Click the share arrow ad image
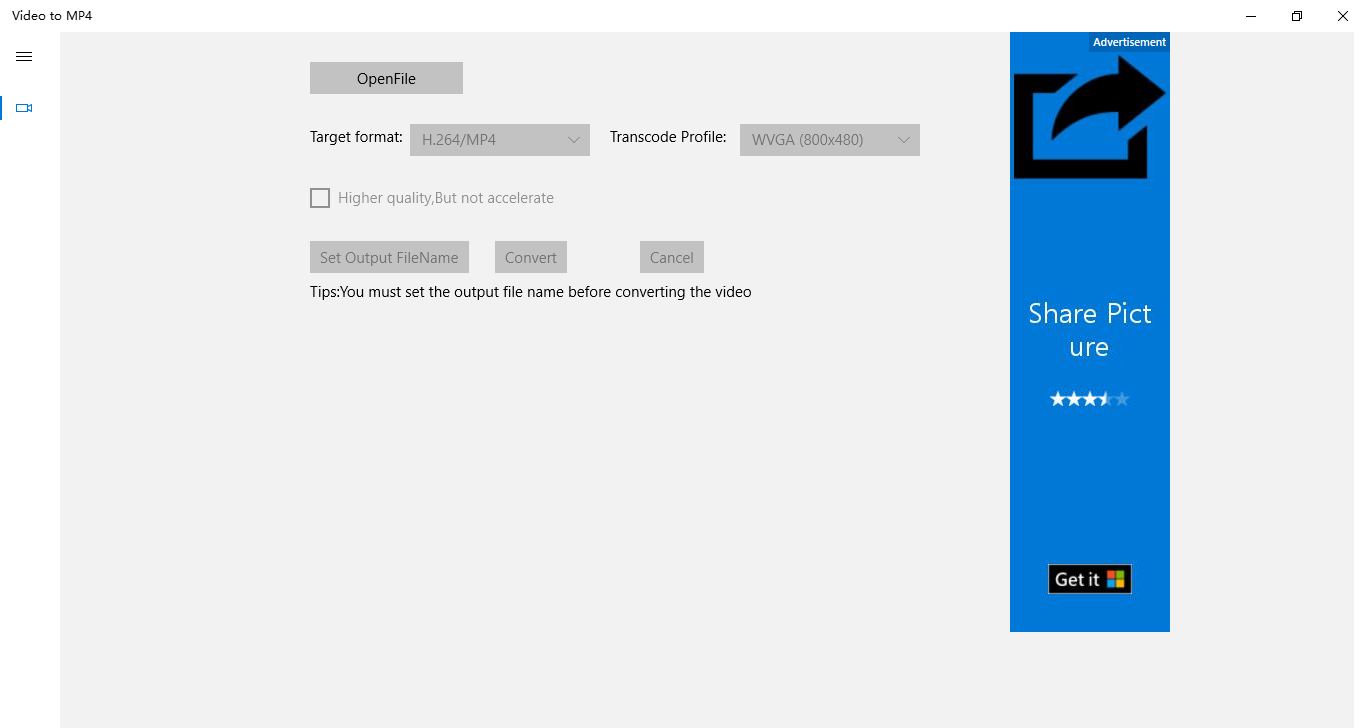 pos(1090,118)
